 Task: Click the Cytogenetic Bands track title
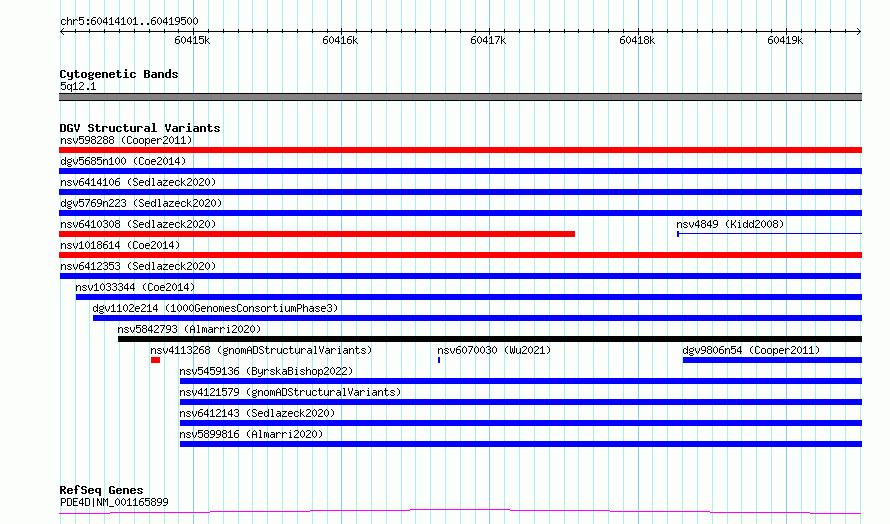(119, 74)
